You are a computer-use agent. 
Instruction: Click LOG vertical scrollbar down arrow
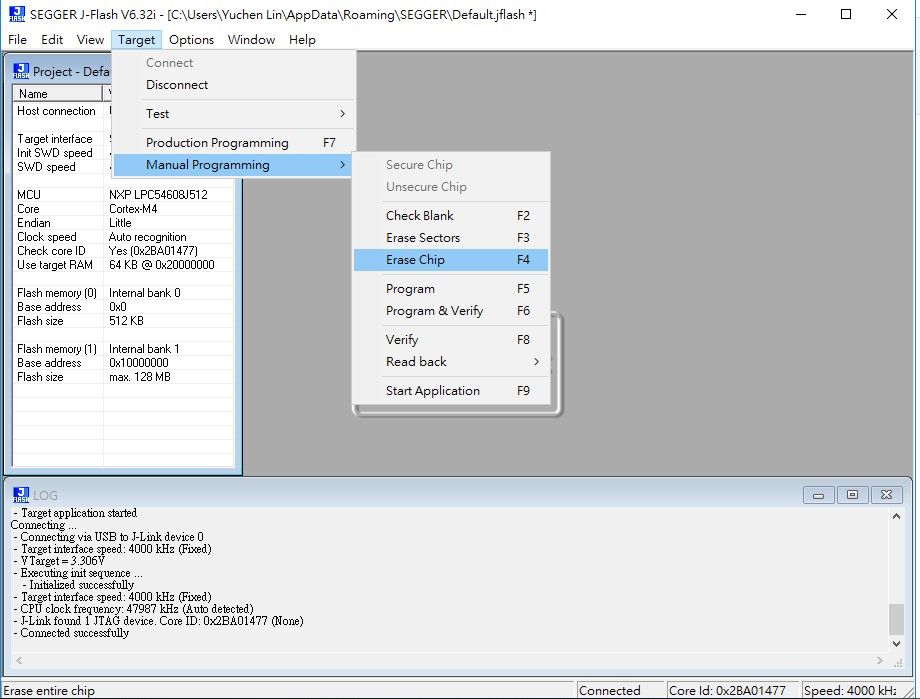coord(896,644)
